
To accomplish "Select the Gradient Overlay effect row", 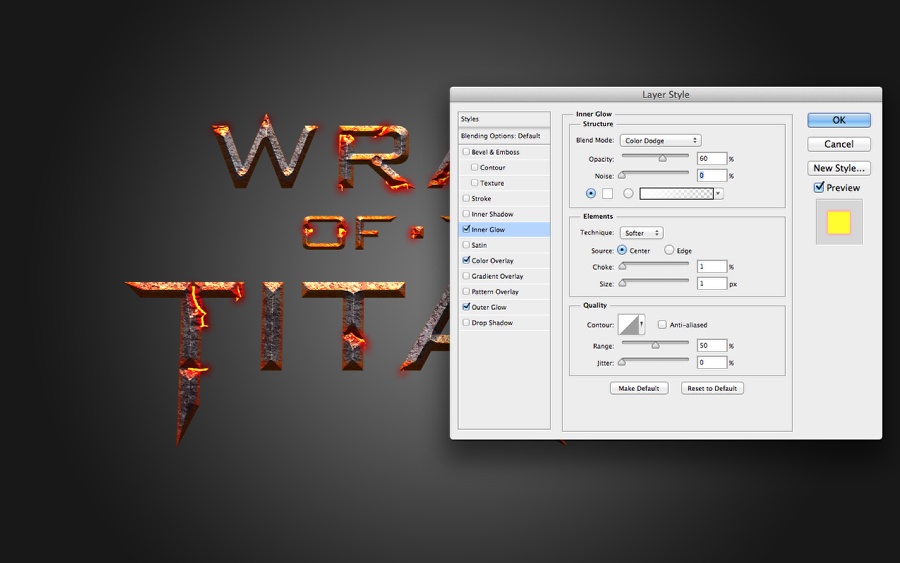I will click(504, 276).
